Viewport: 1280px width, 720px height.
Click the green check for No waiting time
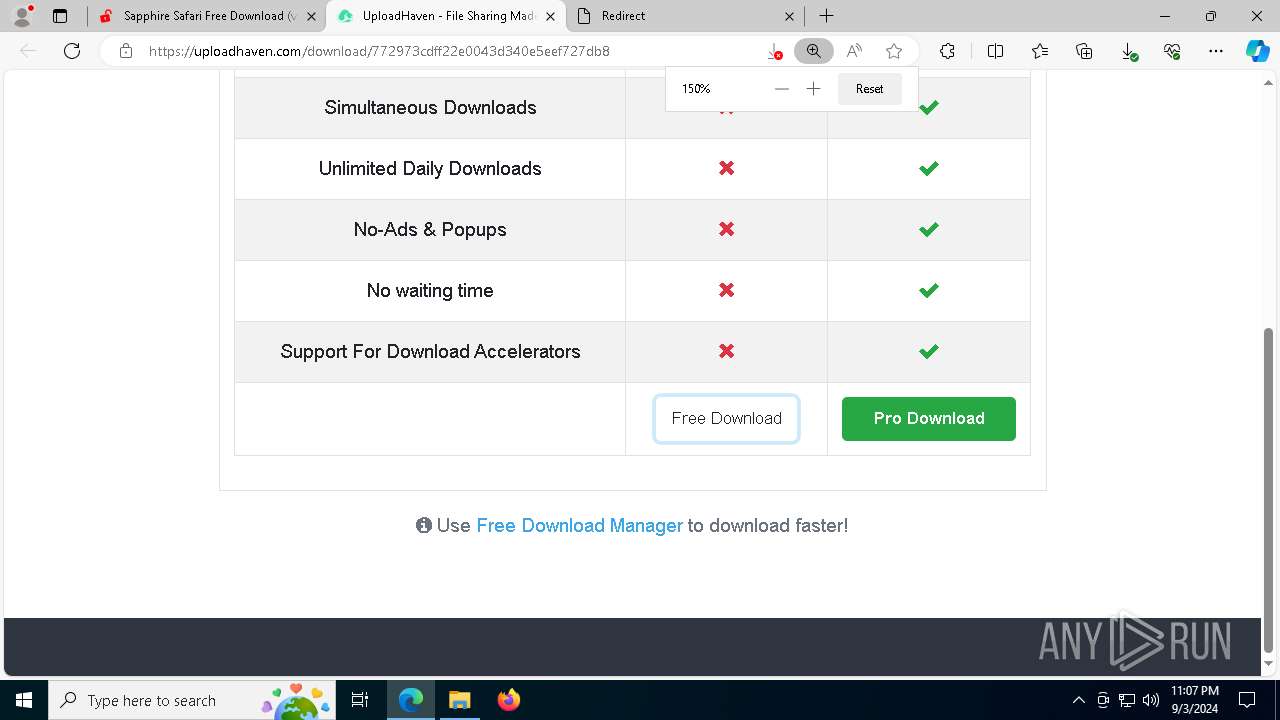[929, 290]
